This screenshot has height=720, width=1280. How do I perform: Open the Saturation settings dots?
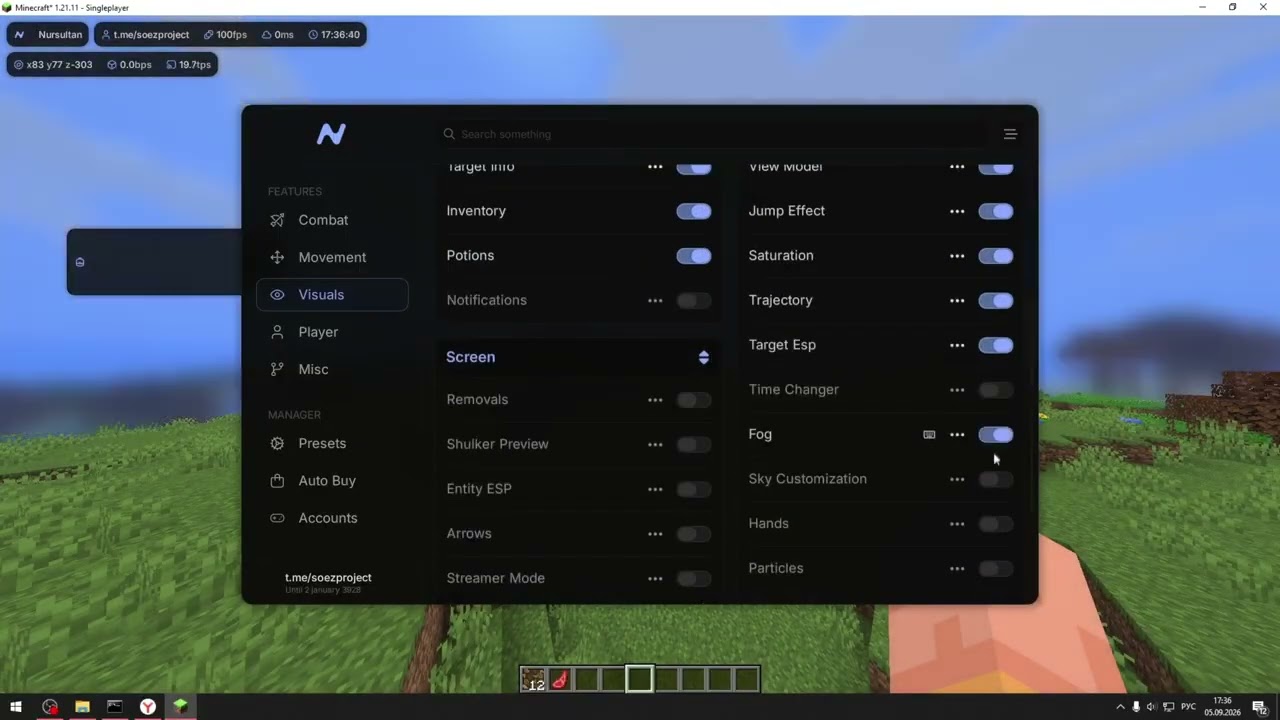tap(957, 256)
